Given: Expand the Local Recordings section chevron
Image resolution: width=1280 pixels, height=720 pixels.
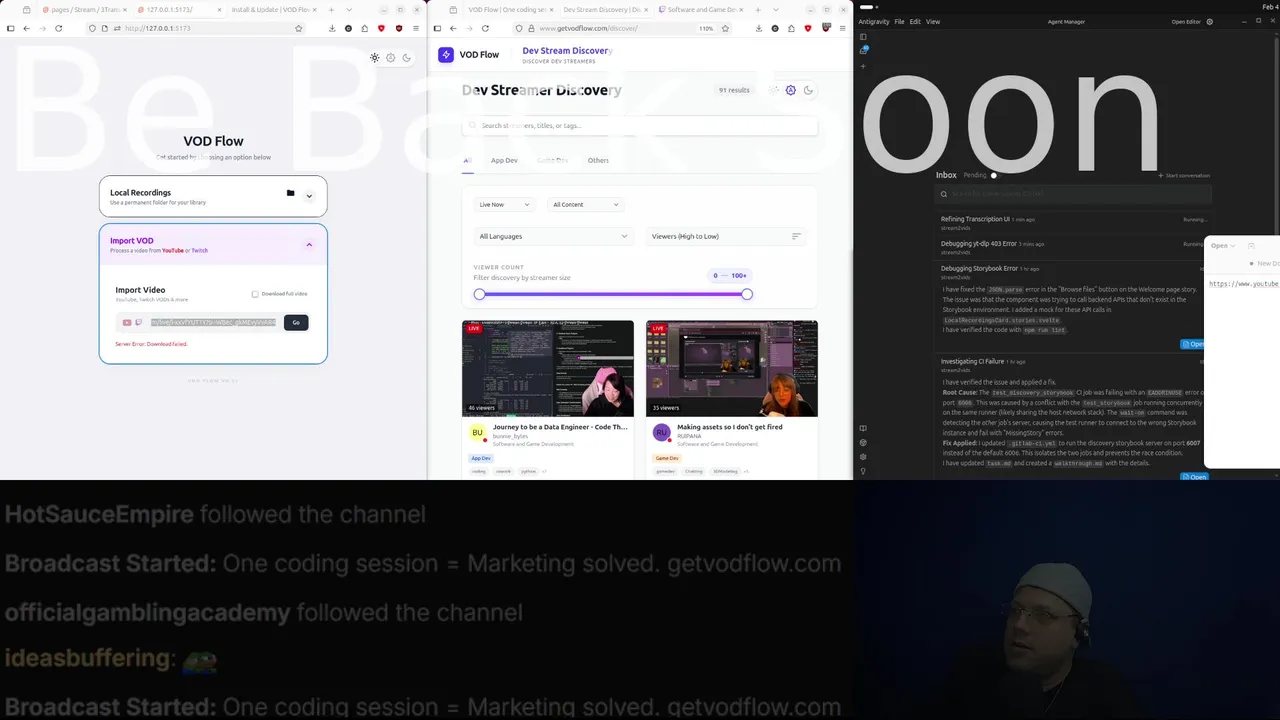Looking at the screenshot, I should pyautogui.click(x=309, y=197).
